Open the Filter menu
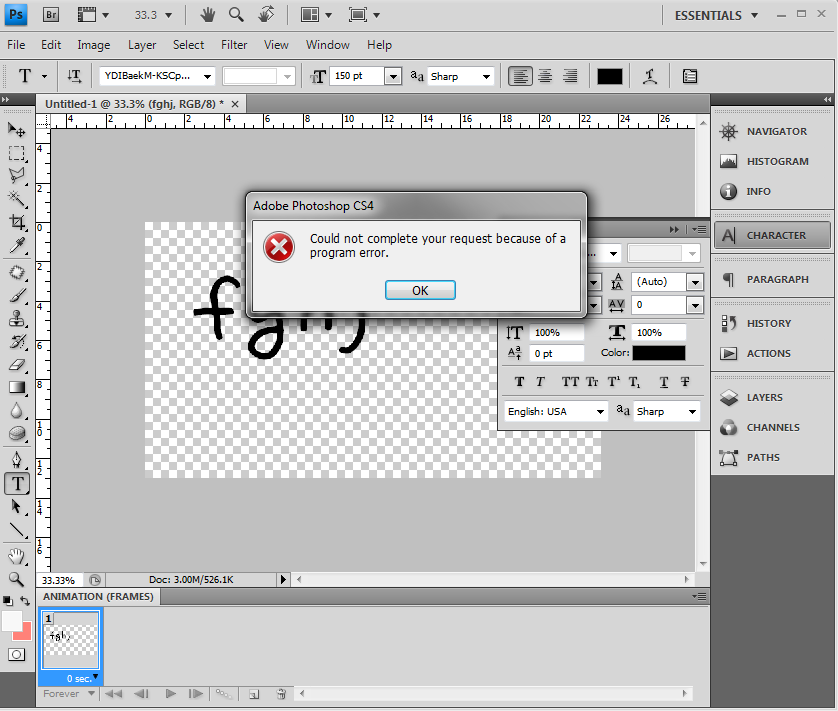This screenshot has width=838, height=711. click(x=234, y=45)
